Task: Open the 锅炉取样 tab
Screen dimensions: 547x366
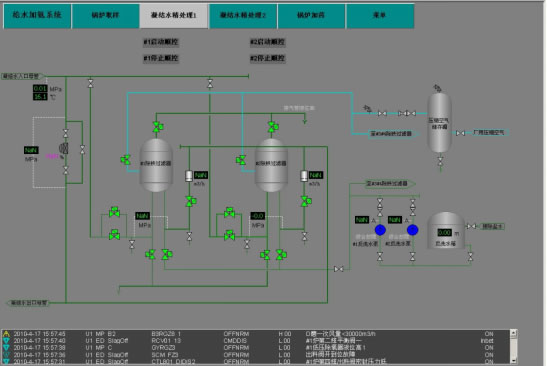Action: pyautogui.click(x=105, y=15)
